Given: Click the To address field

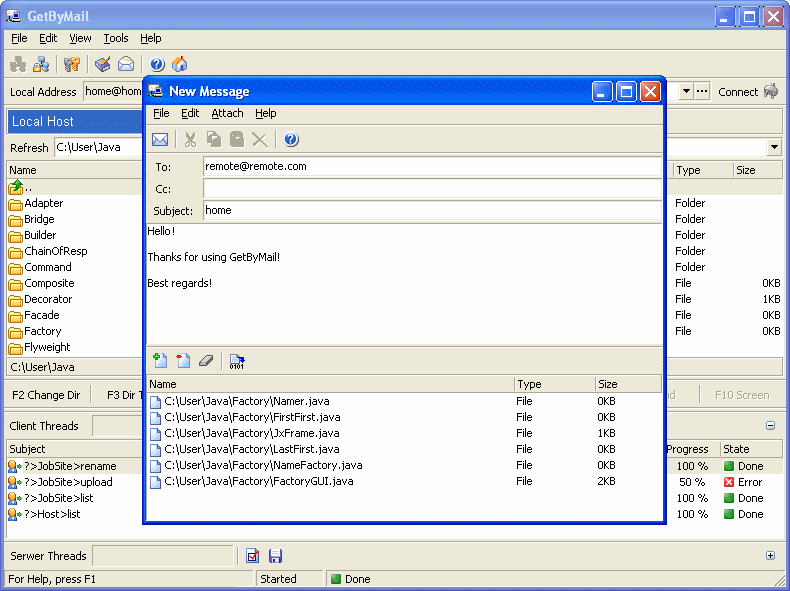Looking at the screenshot, I should (x=432, y=166).
